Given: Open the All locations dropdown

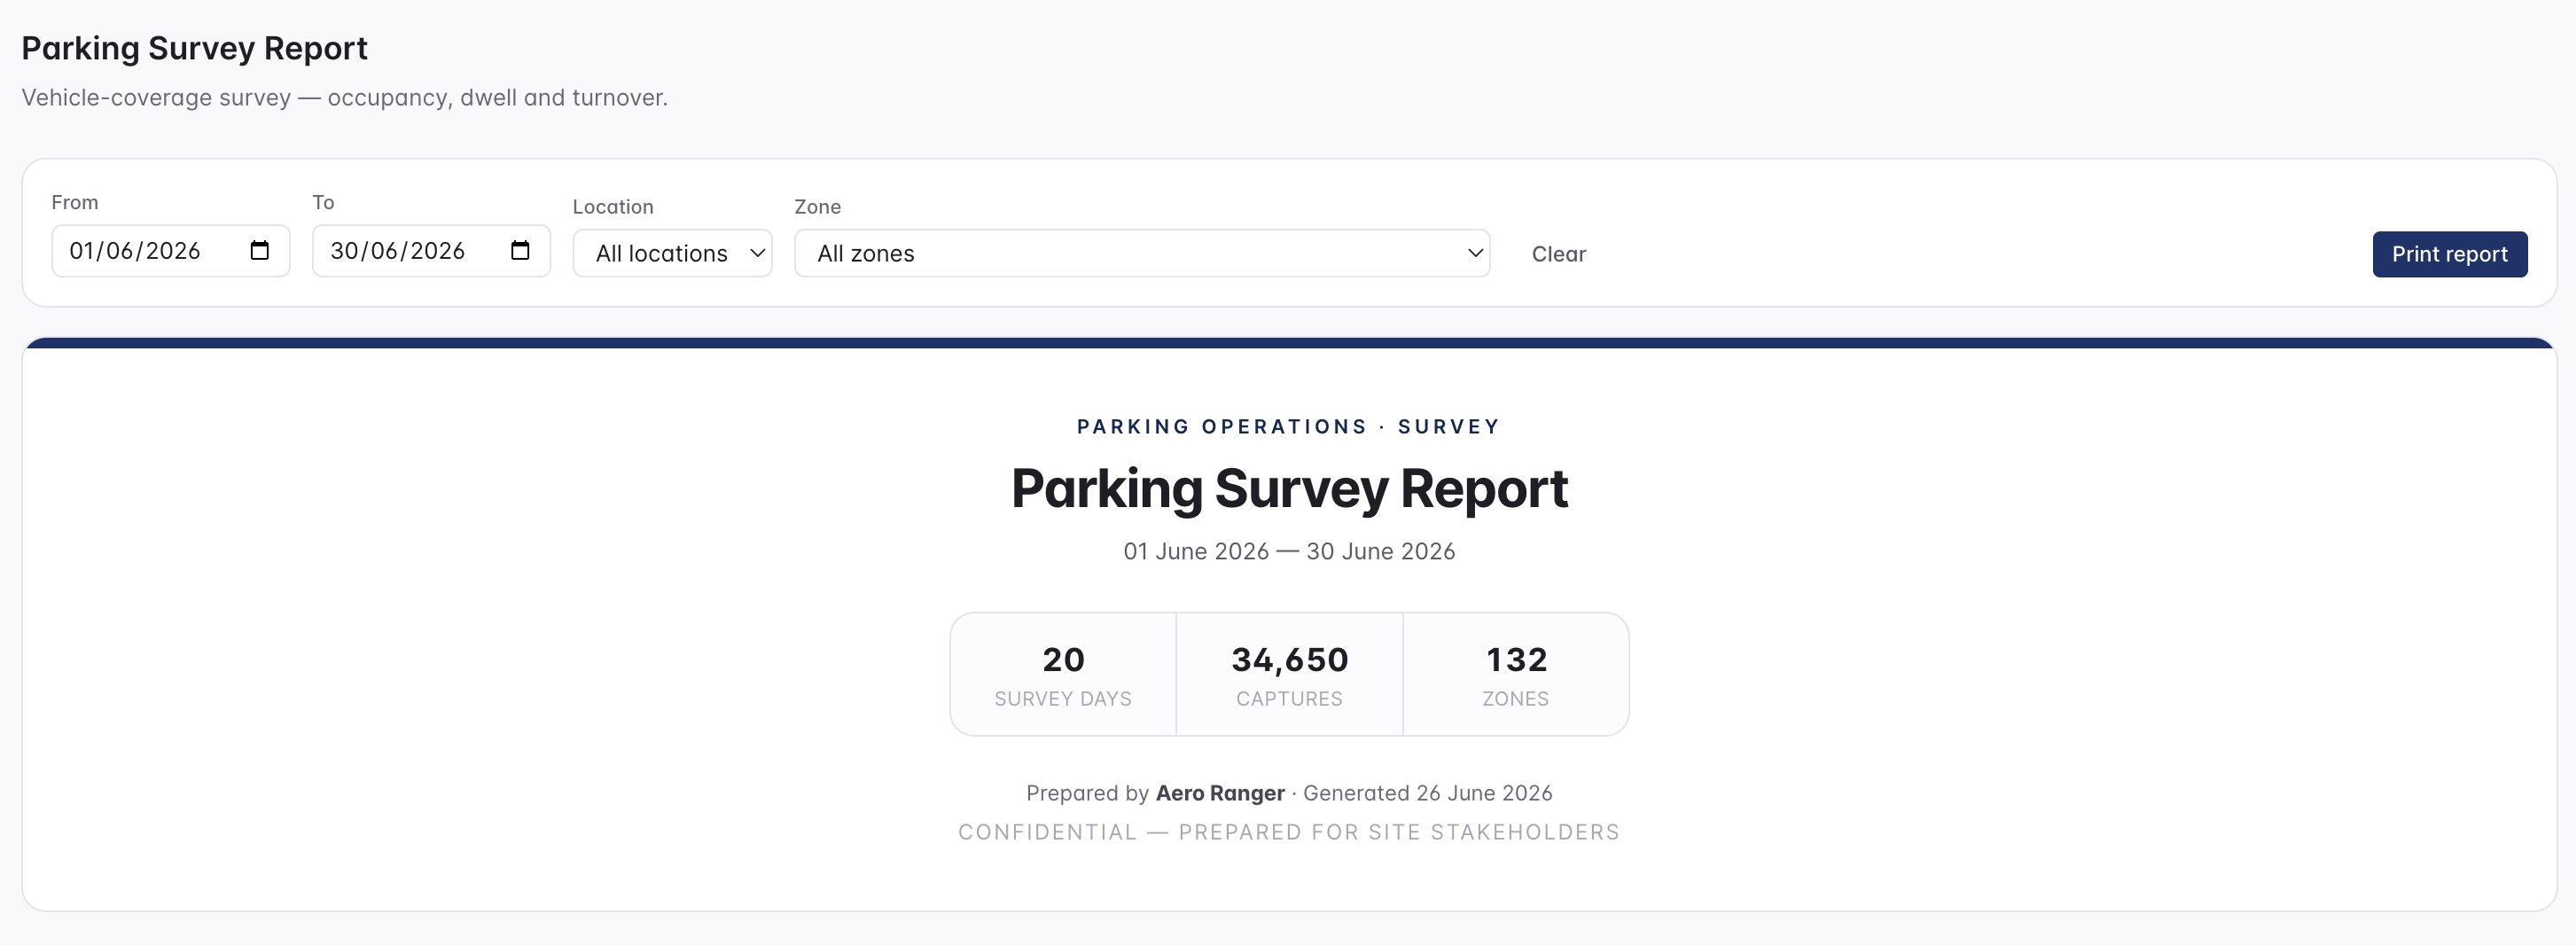Looking at the screenshot, I should tap(672, 254).
